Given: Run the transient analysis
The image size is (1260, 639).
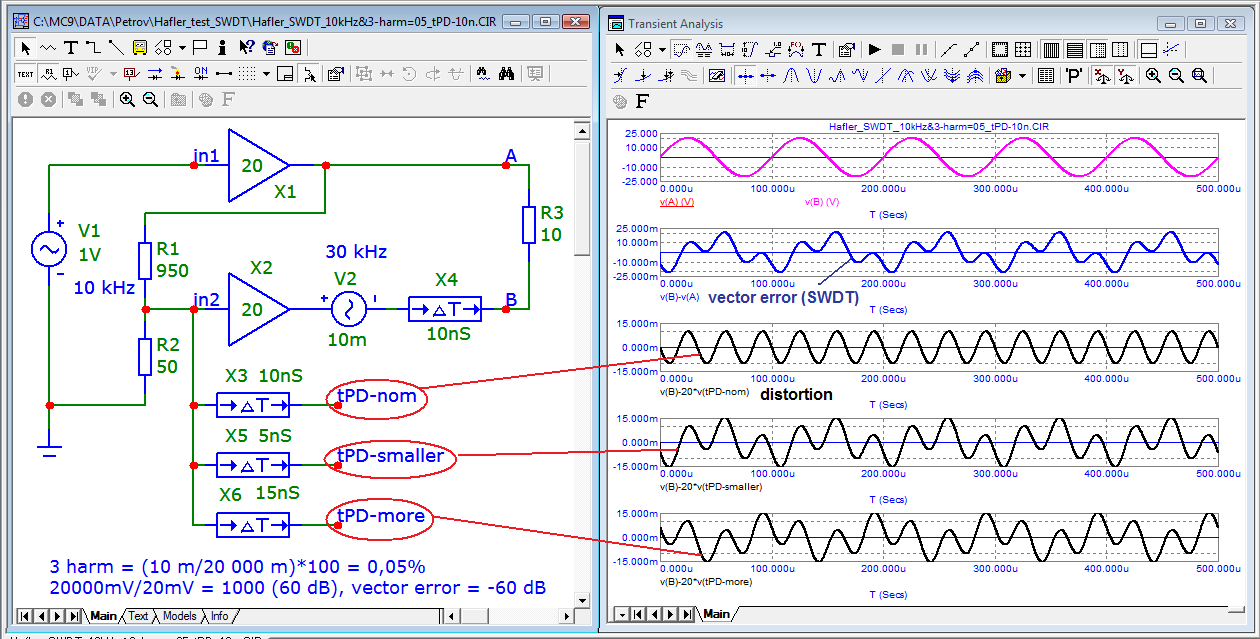Looking at the screenshot, I should [x=875, y=50].
